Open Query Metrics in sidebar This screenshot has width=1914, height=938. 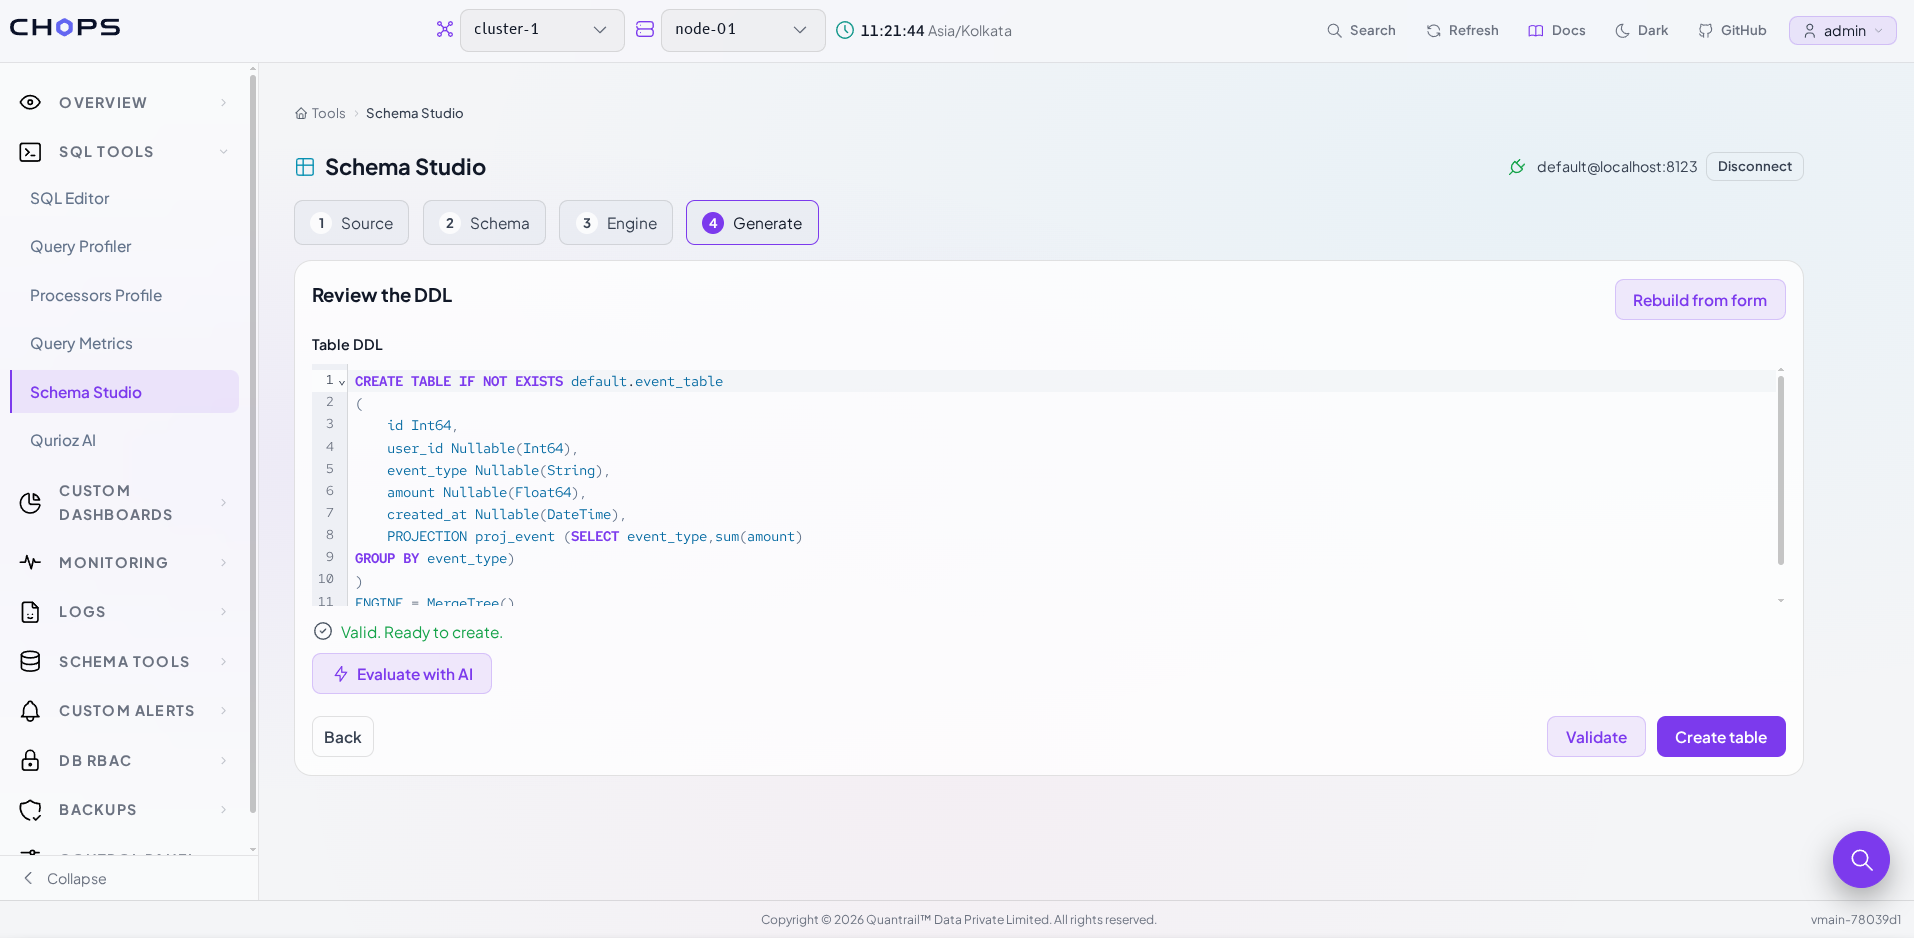(124, 344)
